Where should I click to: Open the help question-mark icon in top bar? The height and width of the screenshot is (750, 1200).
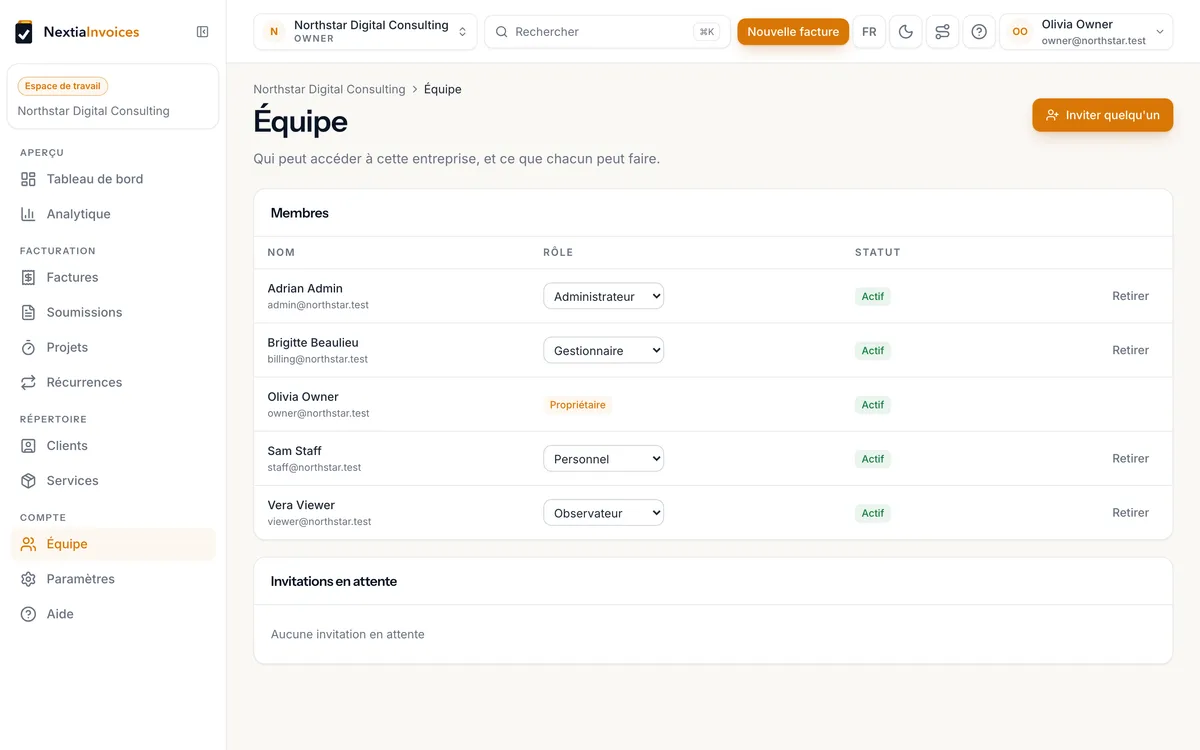[x=979, y=32]
